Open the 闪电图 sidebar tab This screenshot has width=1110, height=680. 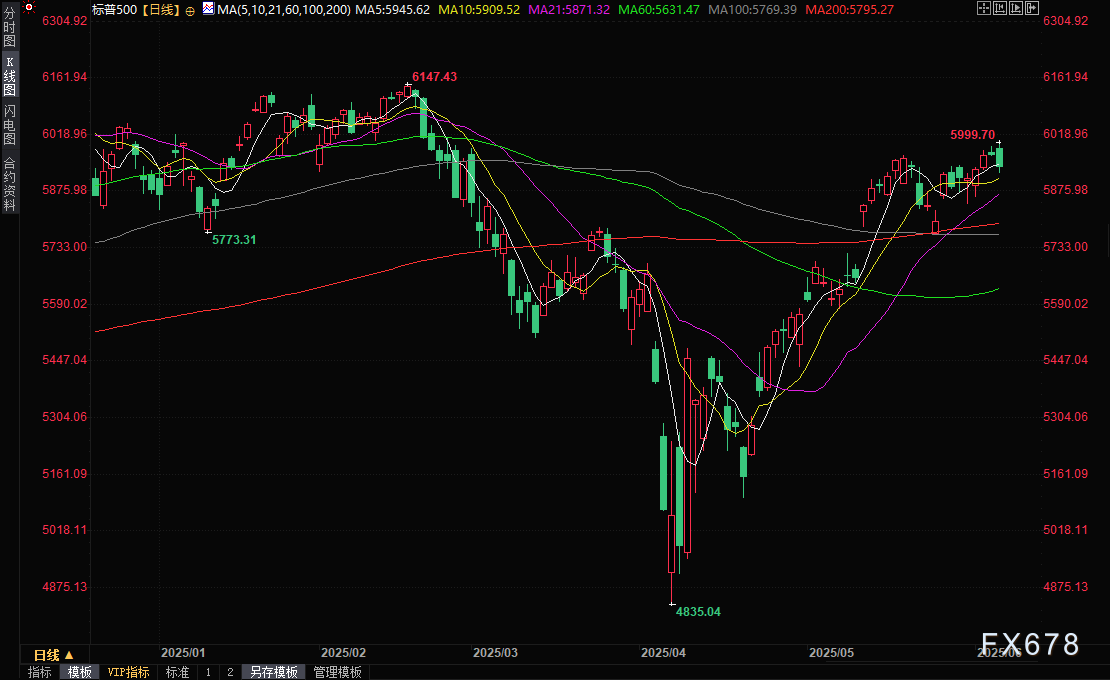point(9,125)
